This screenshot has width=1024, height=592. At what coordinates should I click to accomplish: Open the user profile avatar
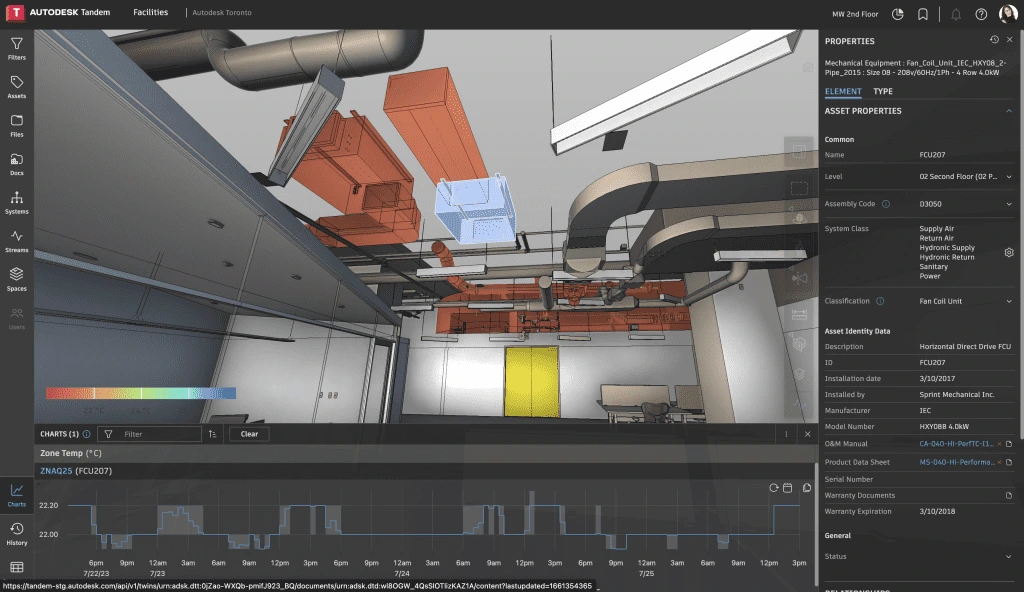click(x=1008, y=14)
